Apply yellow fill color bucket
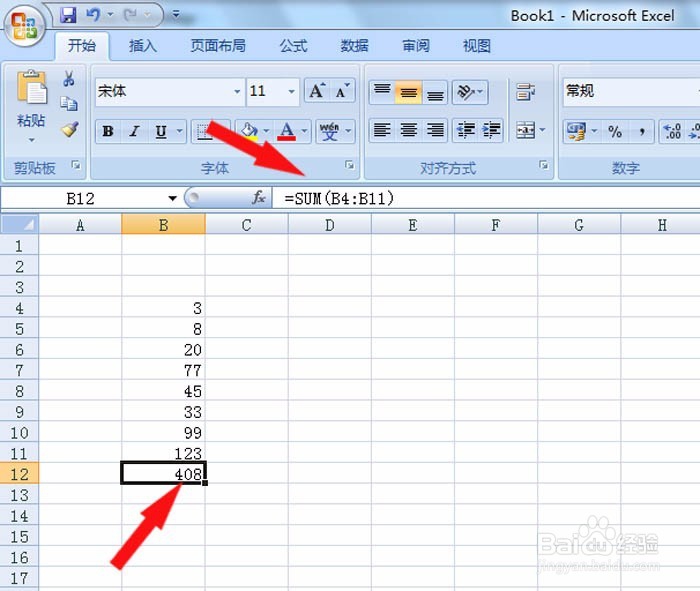700x591 pixels. [249, 131]
